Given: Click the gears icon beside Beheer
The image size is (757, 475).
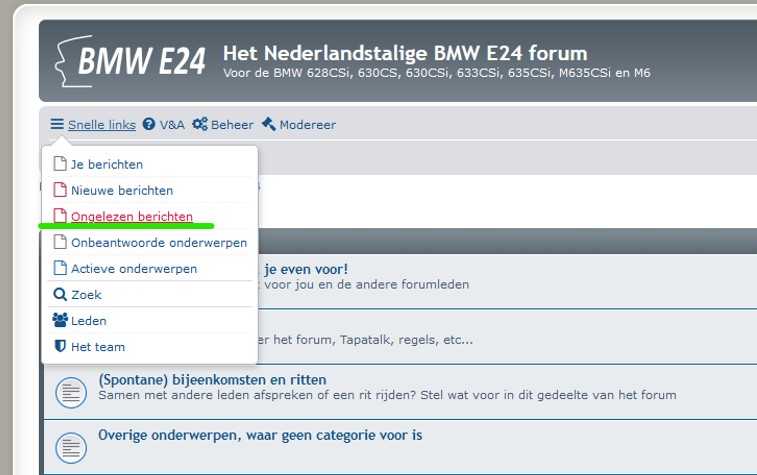Looking at the screenshot, I should click(200, 124).
